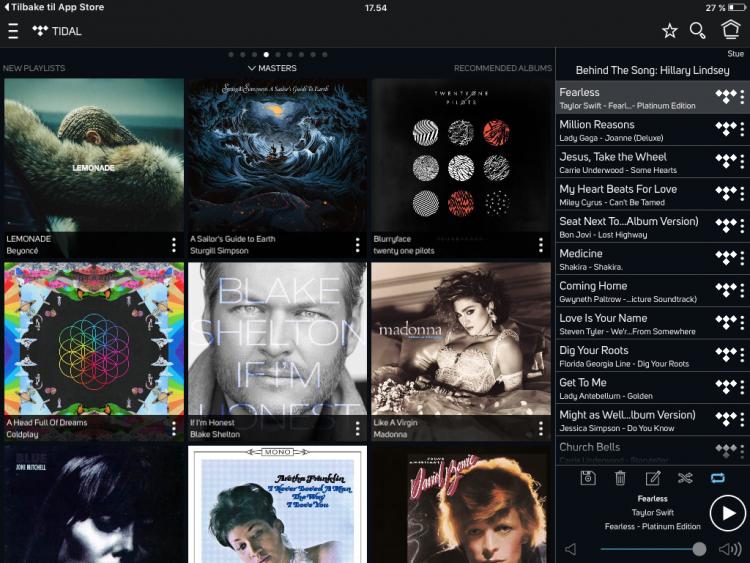Tap TIDAL logo on Love Is Your Name
The height and width of the screenshot is (563, 750).
tap(726, 322)
